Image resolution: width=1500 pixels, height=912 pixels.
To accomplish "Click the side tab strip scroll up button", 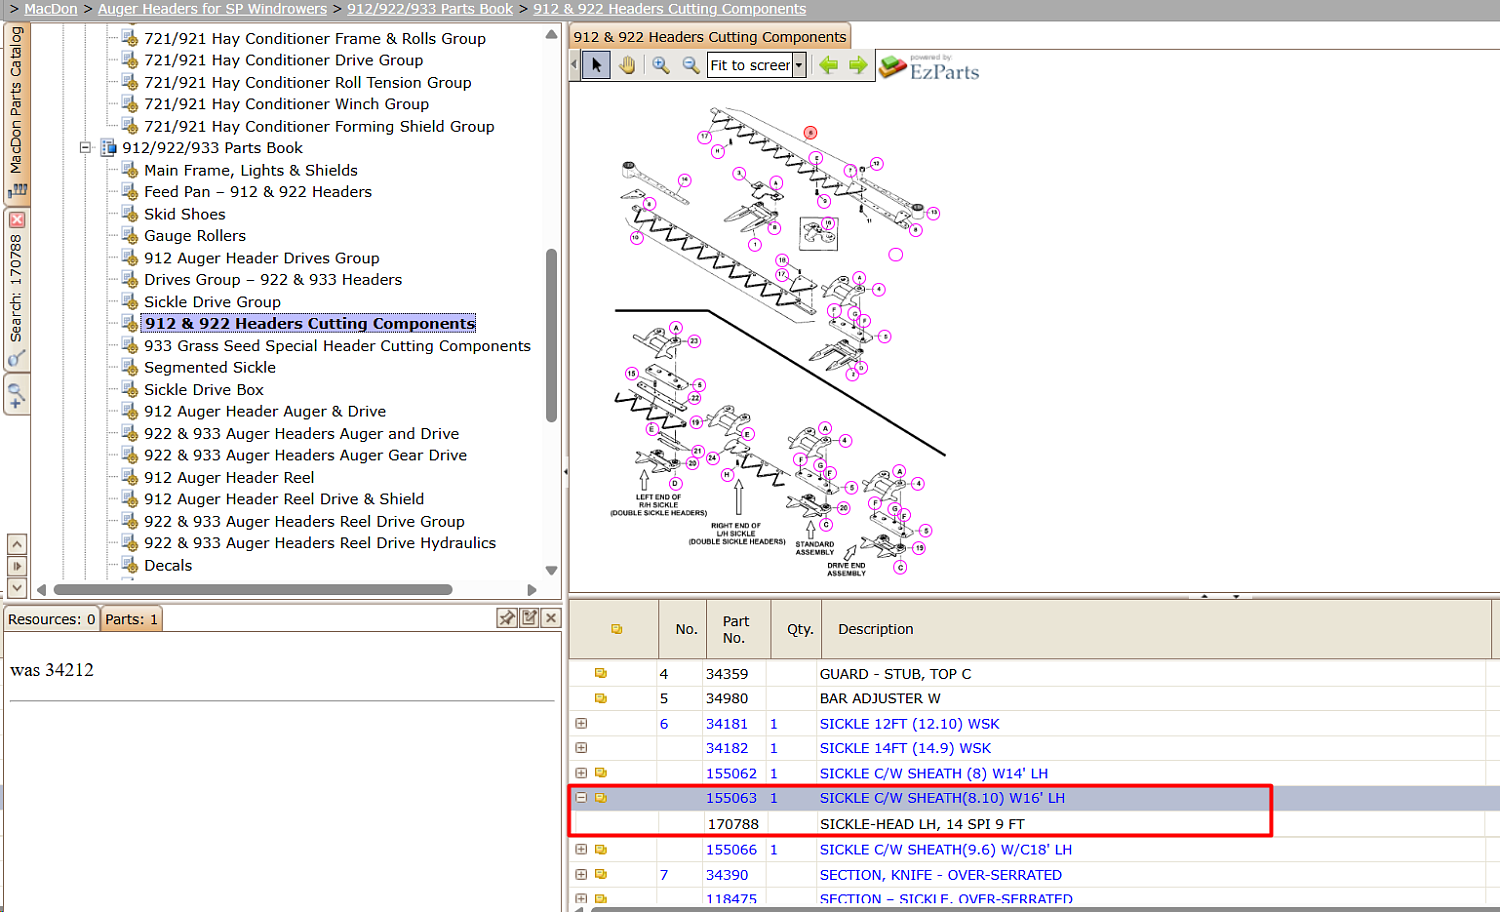I will (x=17, y=544).
